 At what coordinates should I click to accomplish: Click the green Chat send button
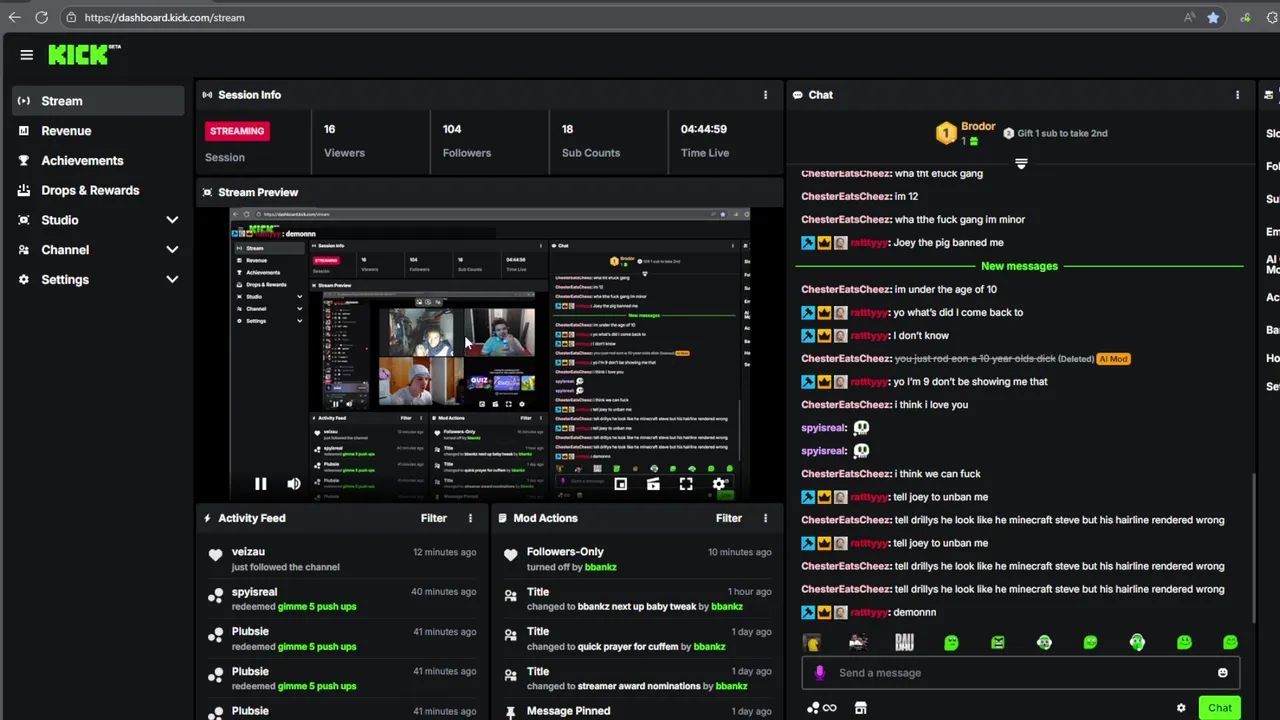[1219, 708]
